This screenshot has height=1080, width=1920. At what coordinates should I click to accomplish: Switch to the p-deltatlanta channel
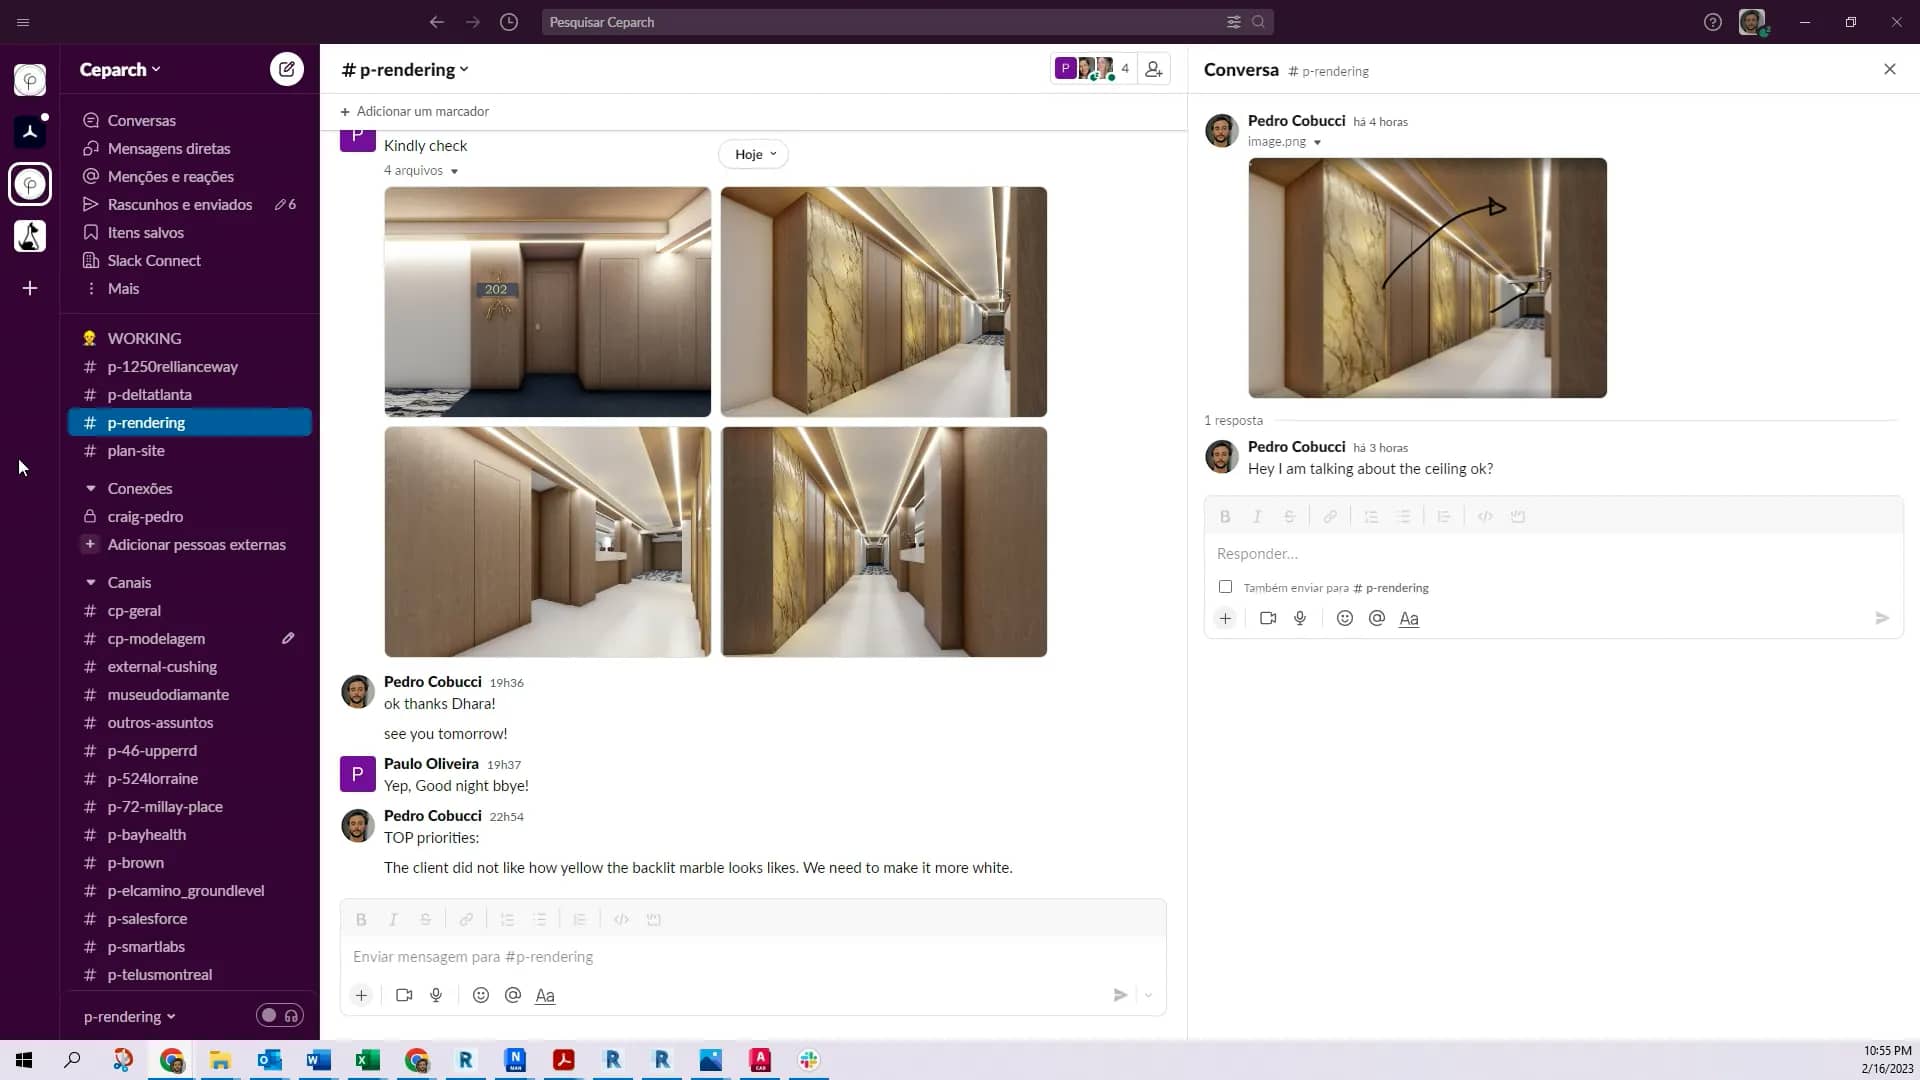pos(149,395)
